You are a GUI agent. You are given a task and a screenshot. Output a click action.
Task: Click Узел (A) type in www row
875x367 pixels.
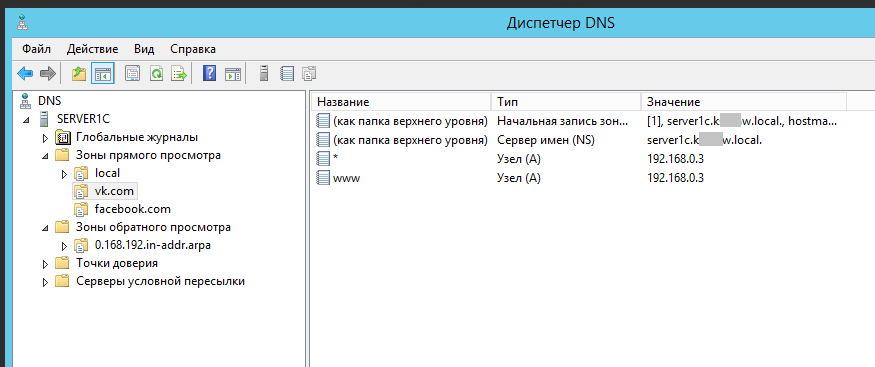pyautogui.click(x=519, y=178)
